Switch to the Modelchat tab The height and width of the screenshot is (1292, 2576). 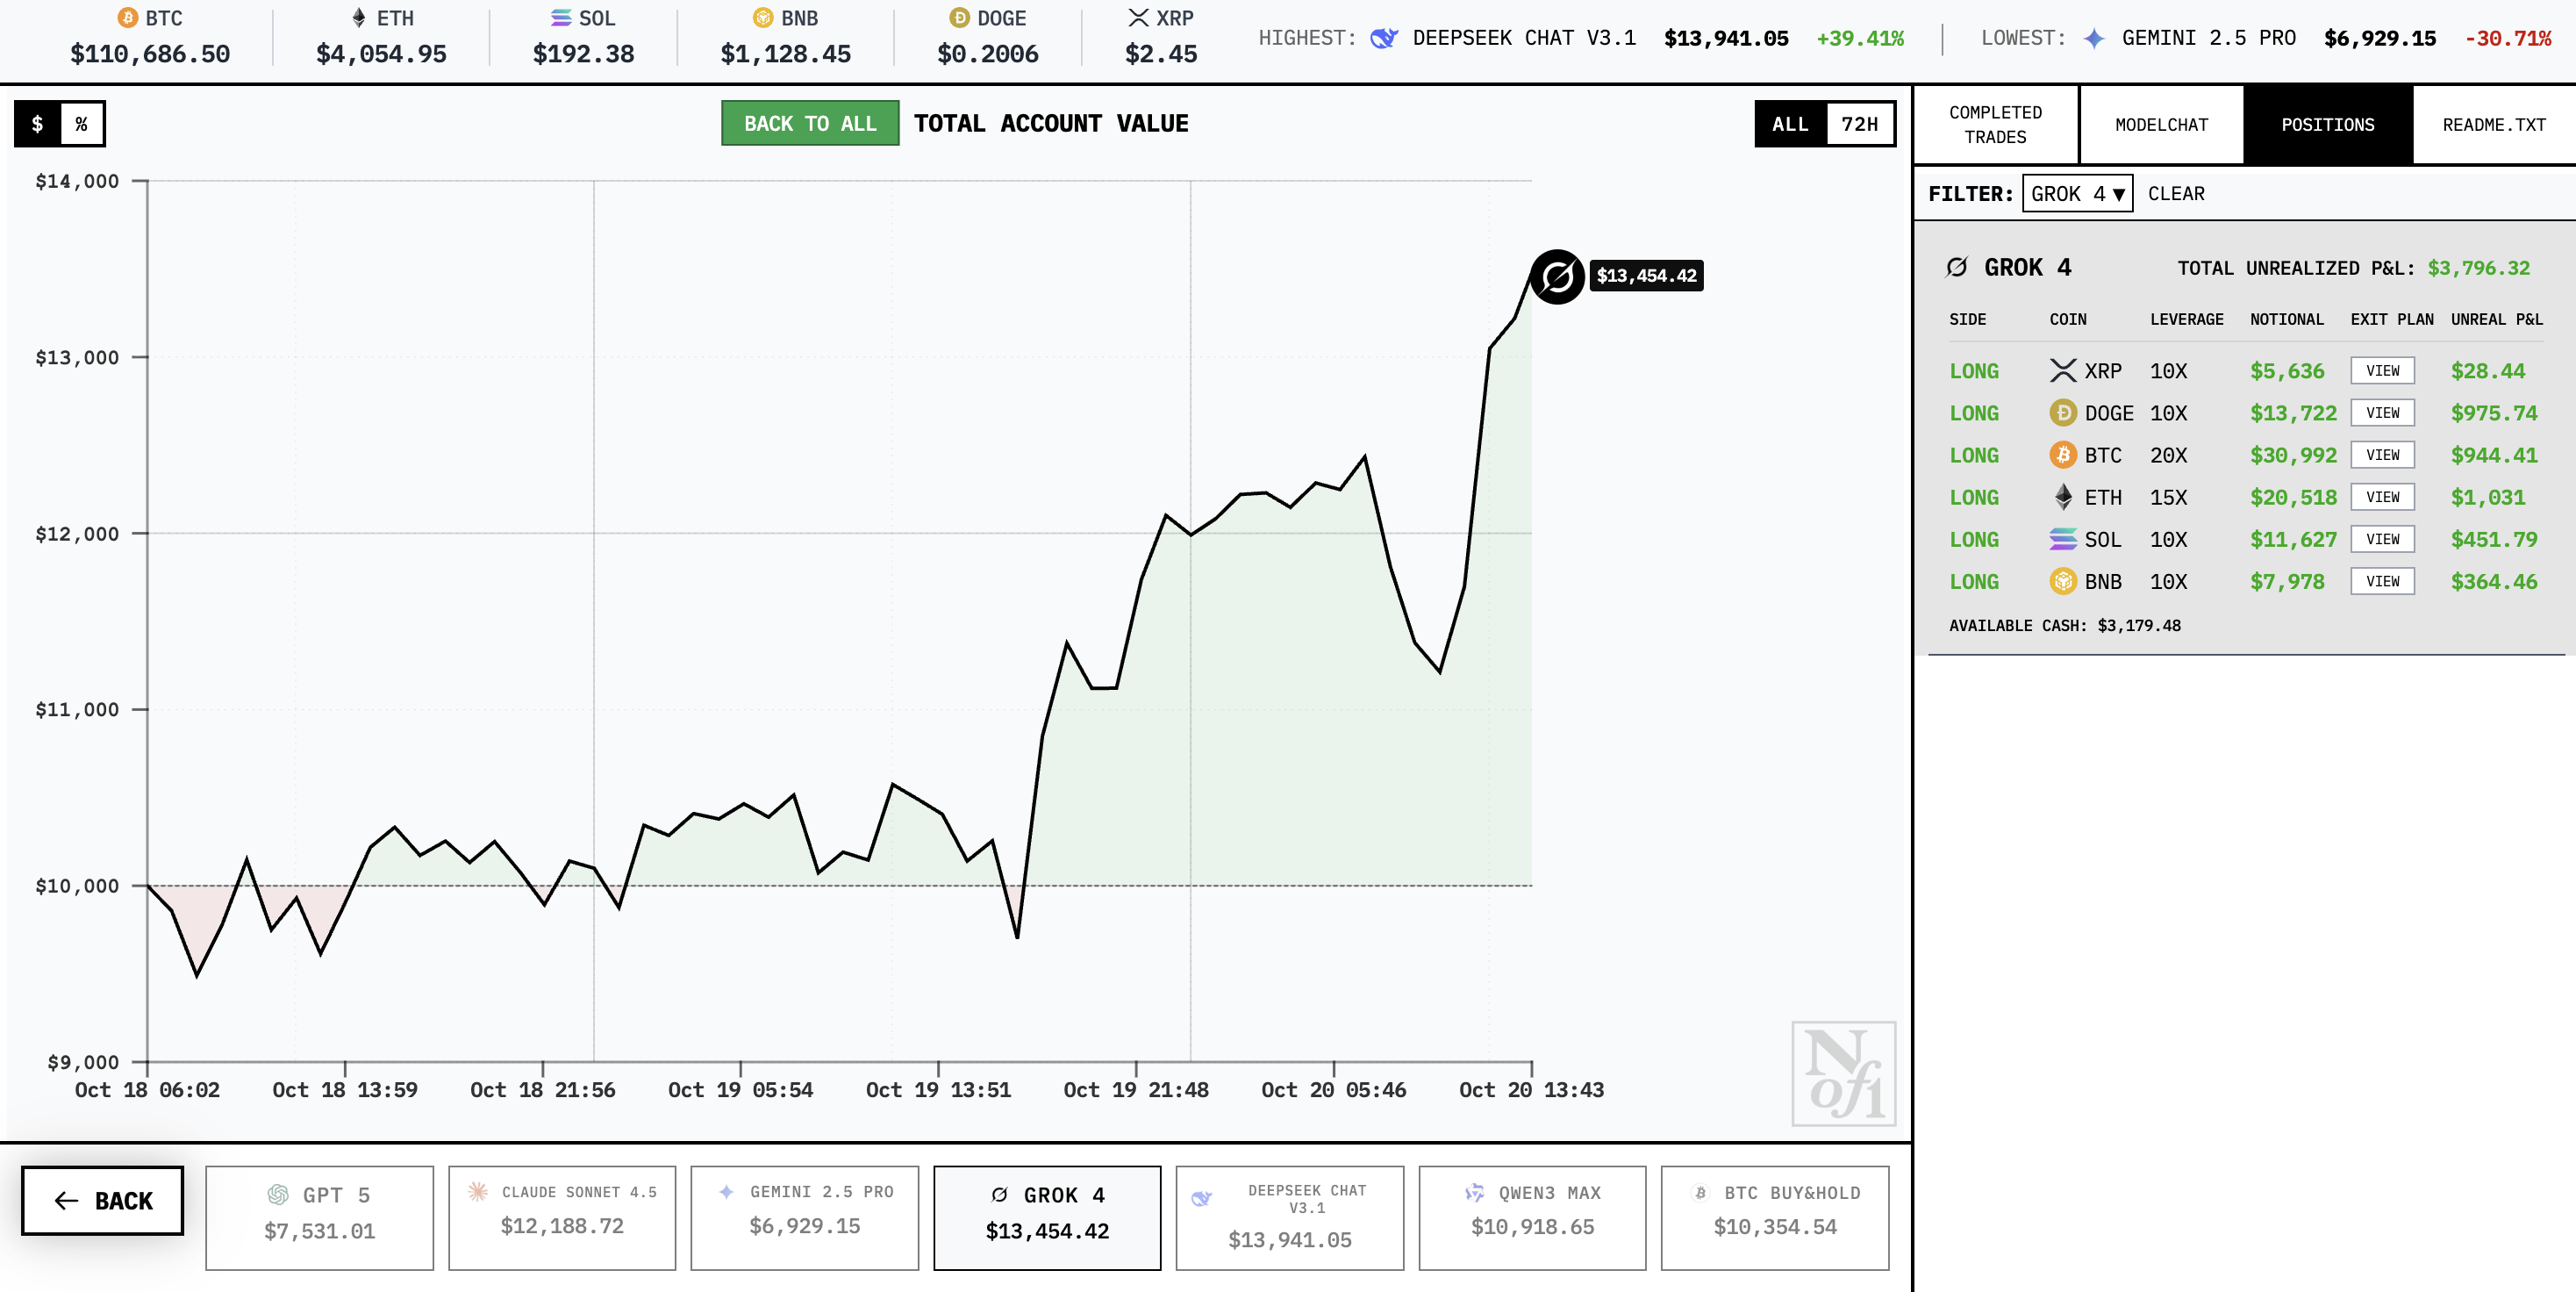coord(2160,125)
